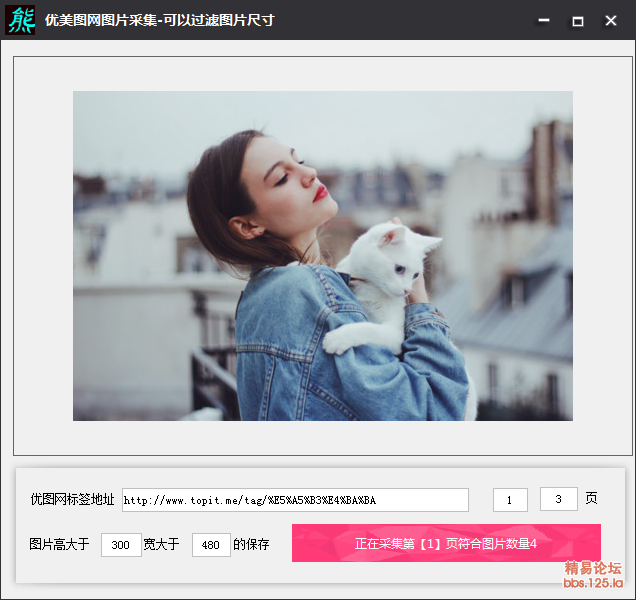636x600 pixels.
Task: Click the 宽大于 label
Action: coord(161,544)
